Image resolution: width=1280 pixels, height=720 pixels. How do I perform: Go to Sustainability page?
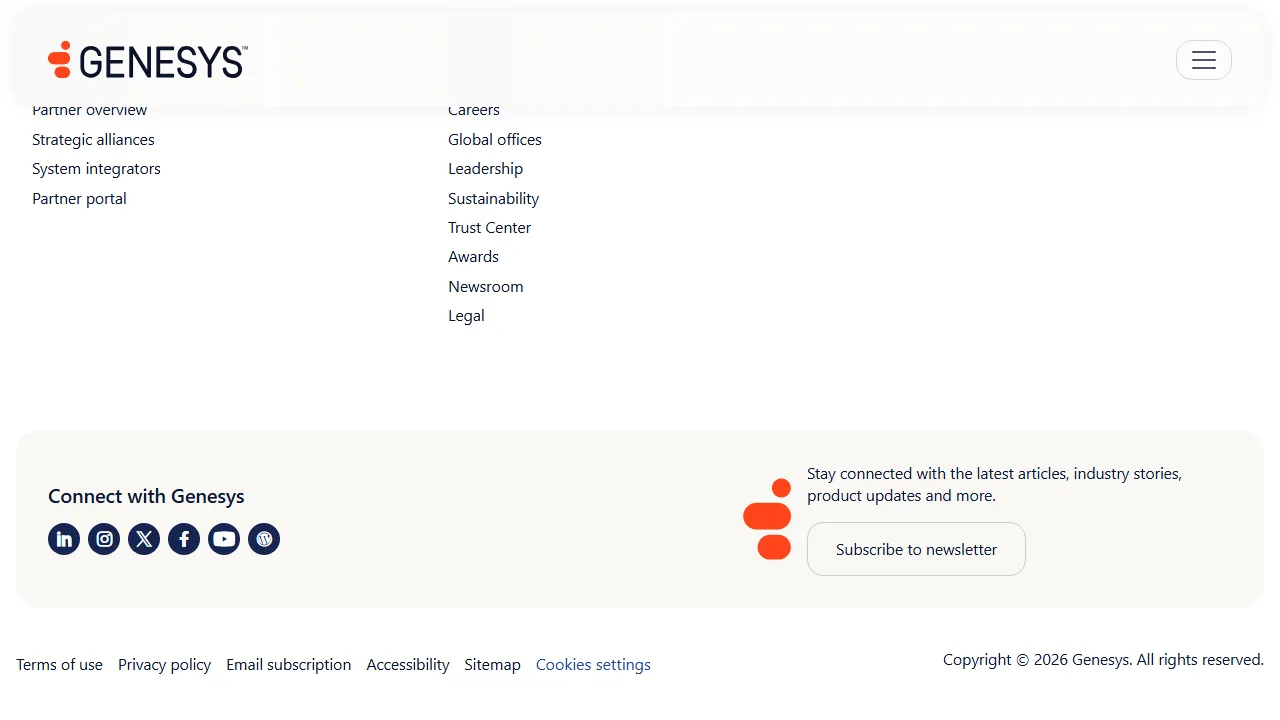pyautogui.click(x=493, y=198)
